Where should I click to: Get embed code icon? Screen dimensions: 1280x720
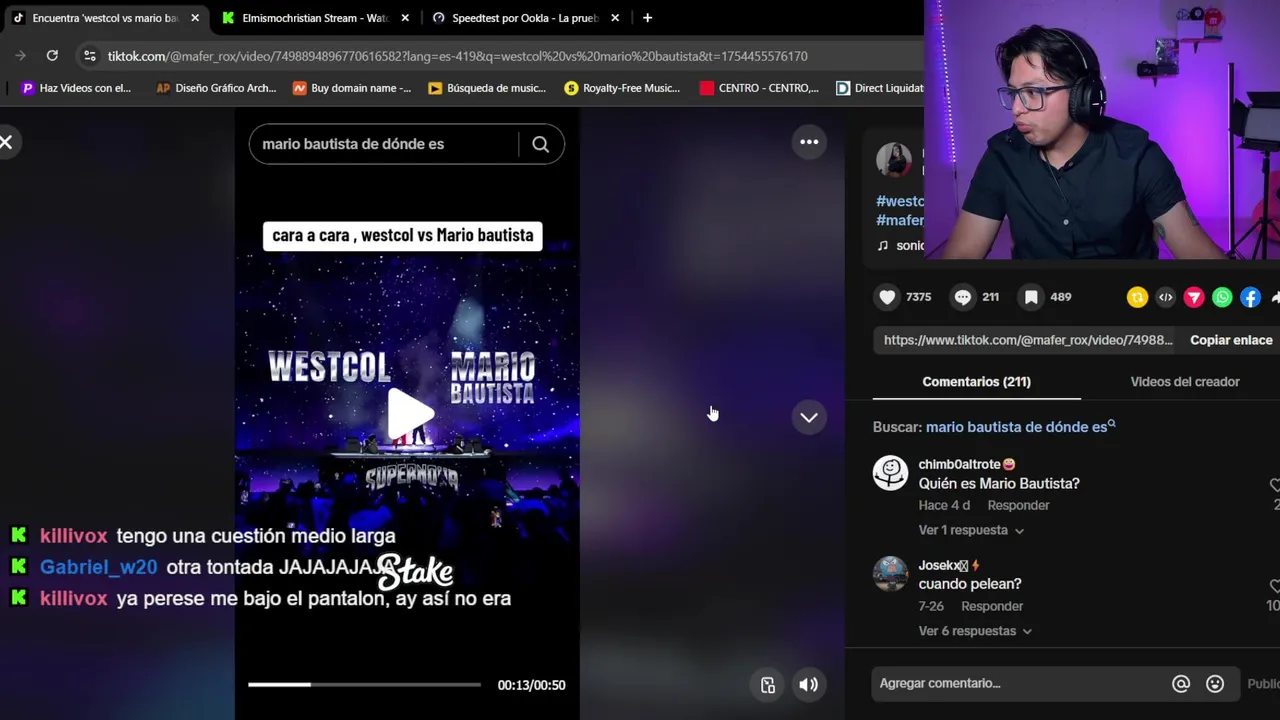point(1165,297)
